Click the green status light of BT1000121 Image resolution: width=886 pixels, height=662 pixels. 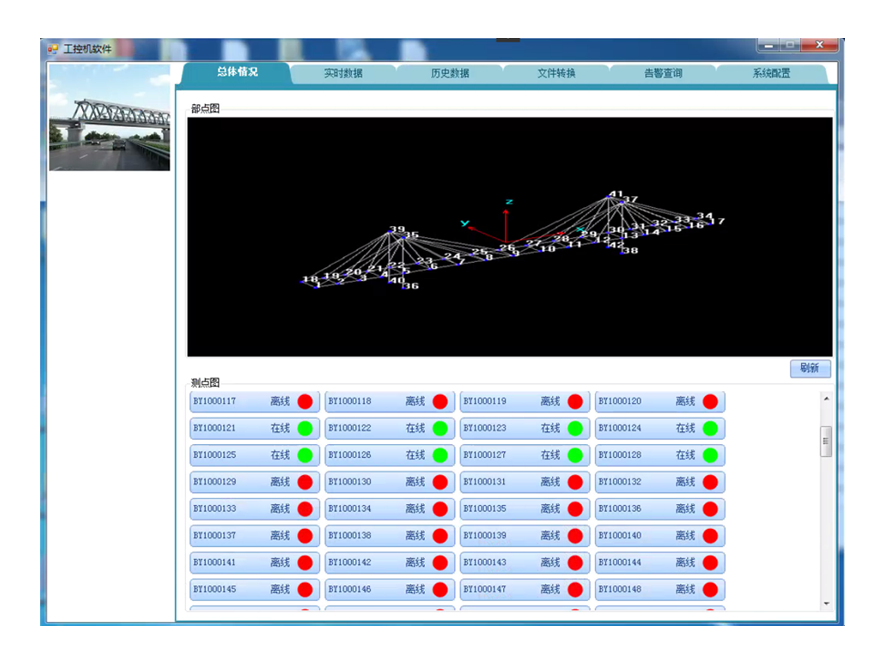coord(305,428)
